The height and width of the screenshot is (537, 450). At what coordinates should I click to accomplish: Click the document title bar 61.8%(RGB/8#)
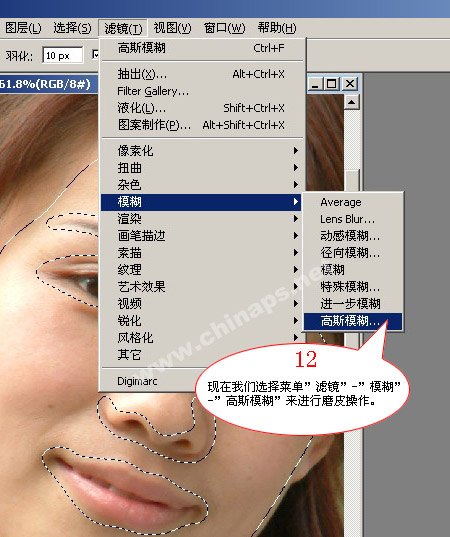click(46, 84)
